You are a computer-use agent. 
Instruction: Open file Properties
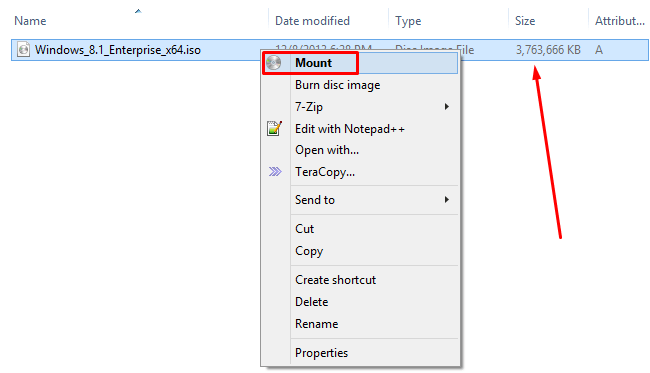321,353
